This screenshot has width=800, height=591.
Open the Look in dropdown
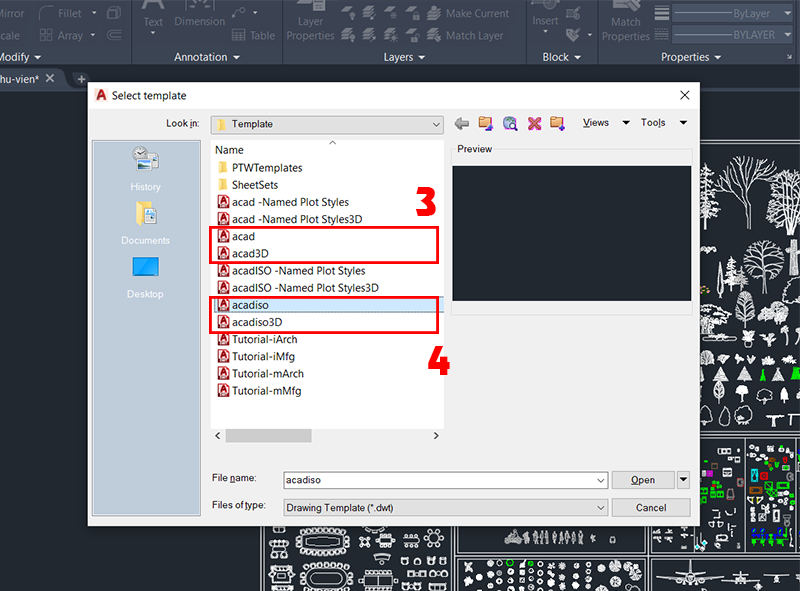[x=437, y=123]
